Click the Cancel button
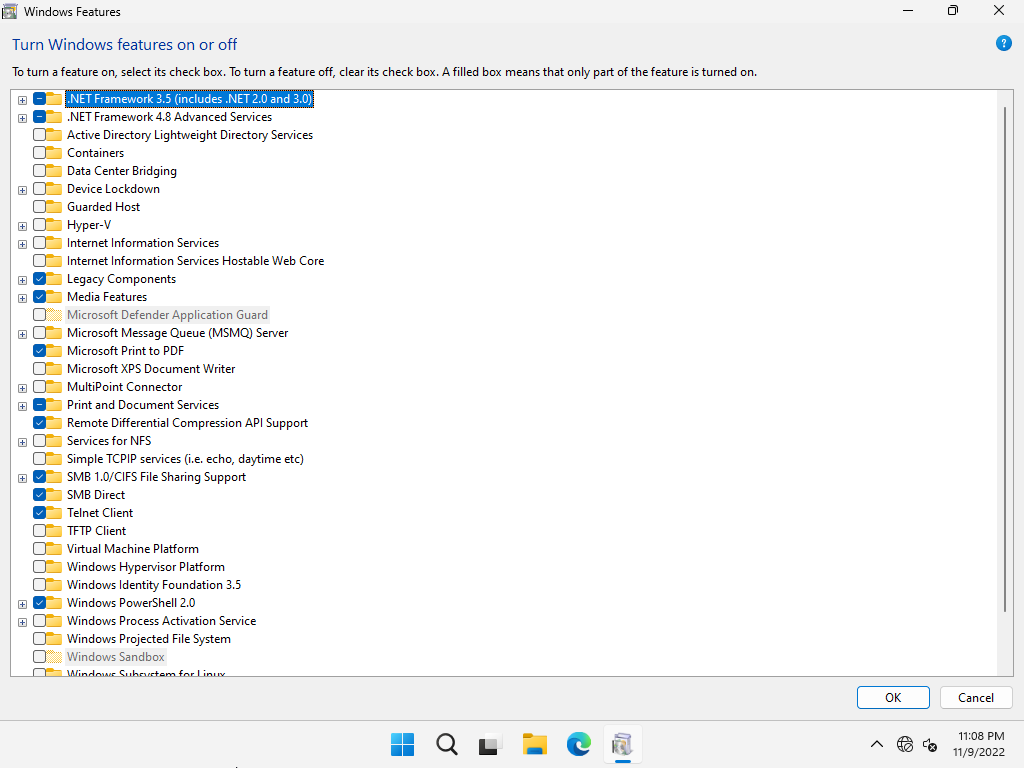 [x=975, y=697]
